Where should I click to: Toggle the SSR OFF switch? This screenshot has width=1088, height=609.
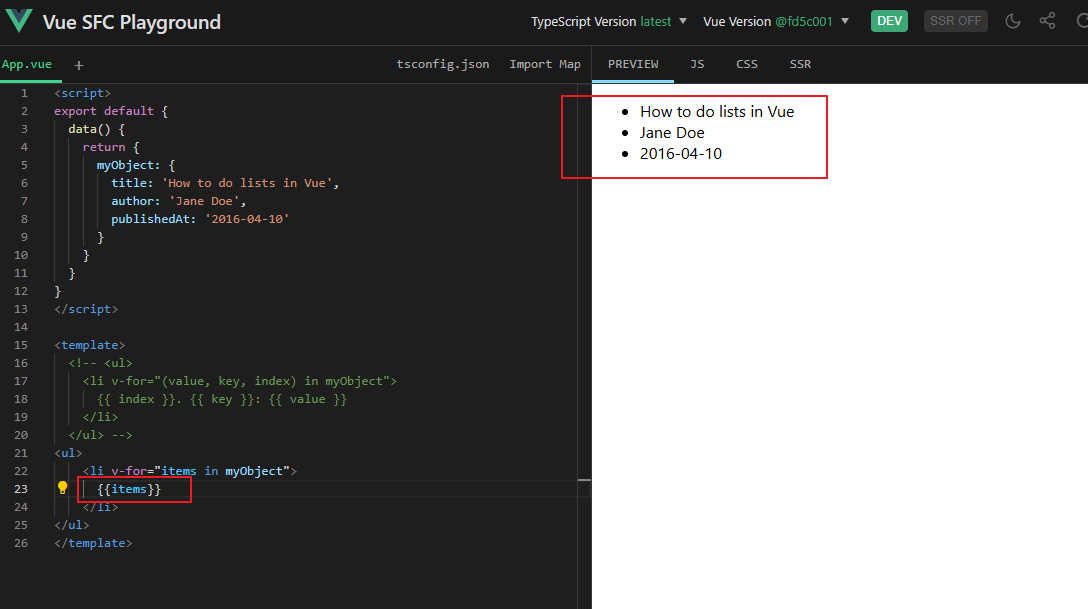click(x=955, y=21)
